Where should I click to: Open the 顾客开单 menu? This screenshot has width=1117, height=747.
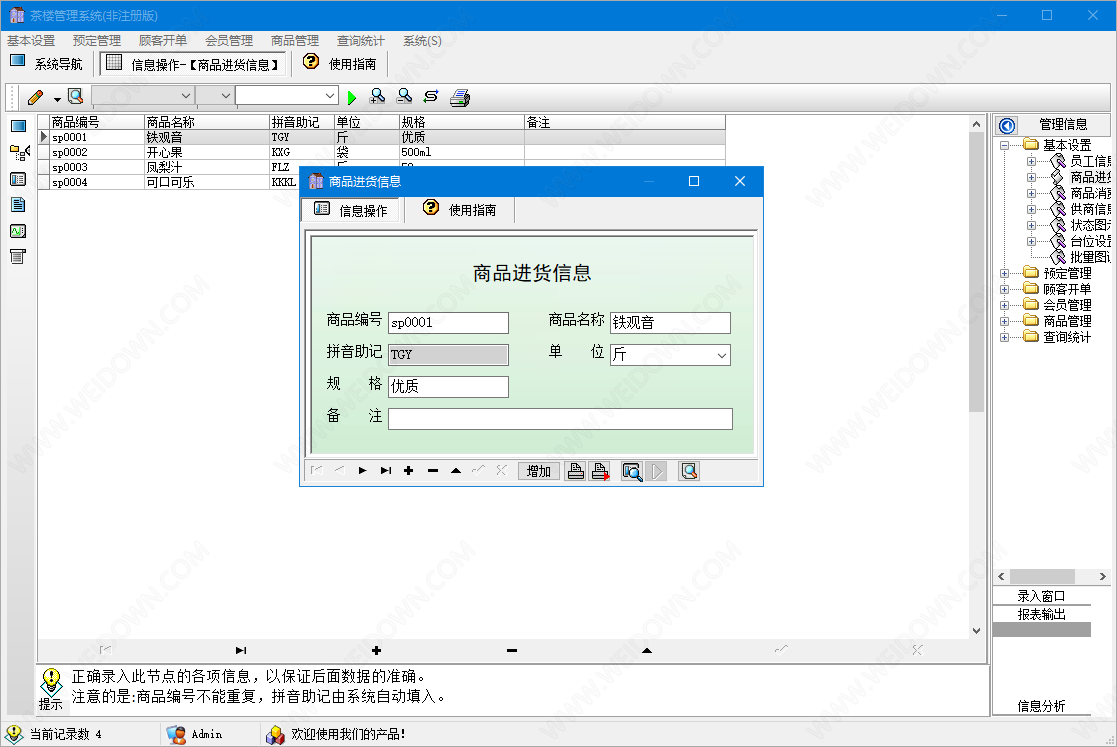click(x=162, y=41)
